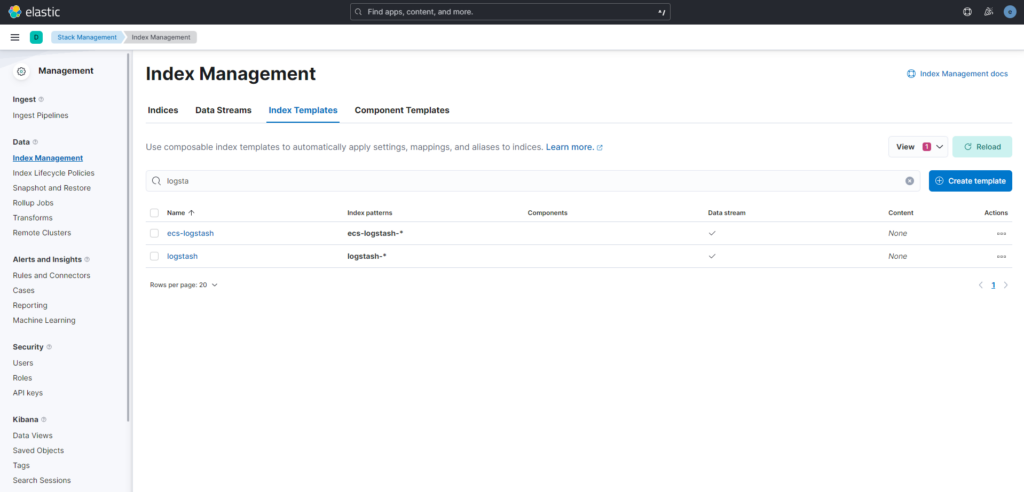Image resolution: width=1024 pixels, height=492 pixels.
Task: Open the newsfeed icon in header
Action: [x=988, y=12]
